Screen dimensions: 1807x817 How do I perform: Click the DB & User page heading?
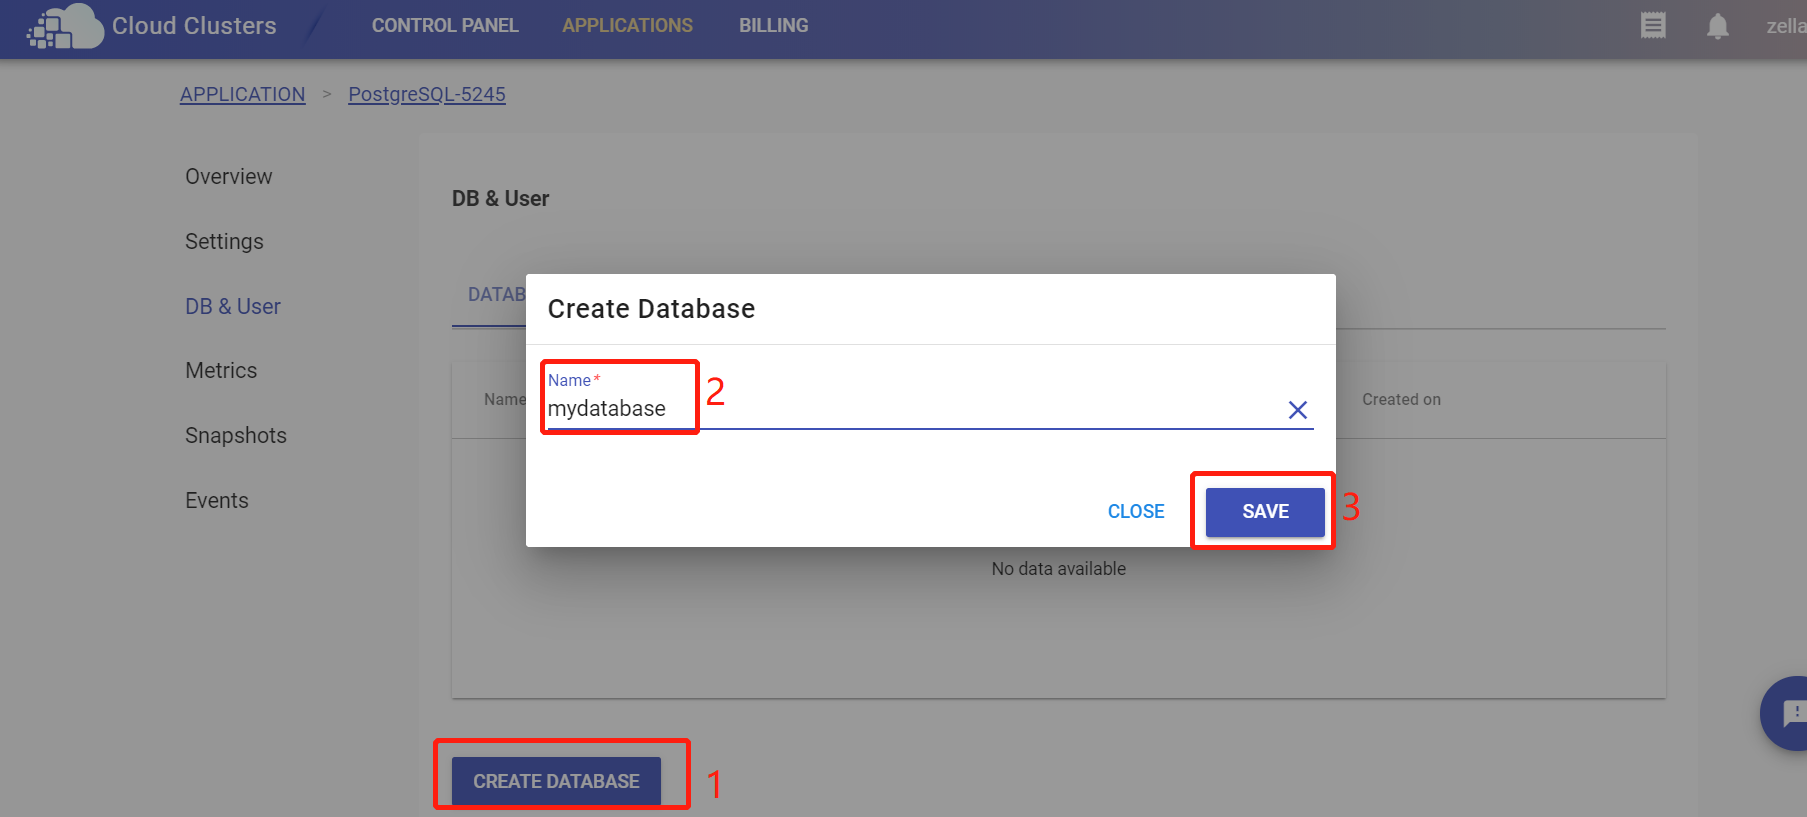pos(500,199)
